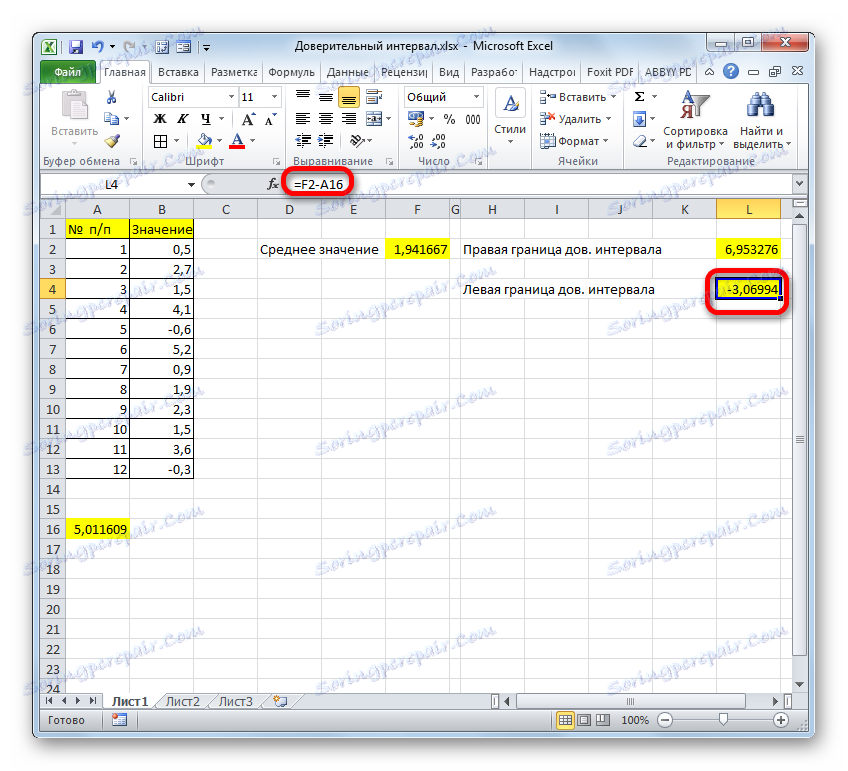This screenshot has width=848, height=771.
Task: Click the zoom slider handle
Action: (x=723, y=720)
